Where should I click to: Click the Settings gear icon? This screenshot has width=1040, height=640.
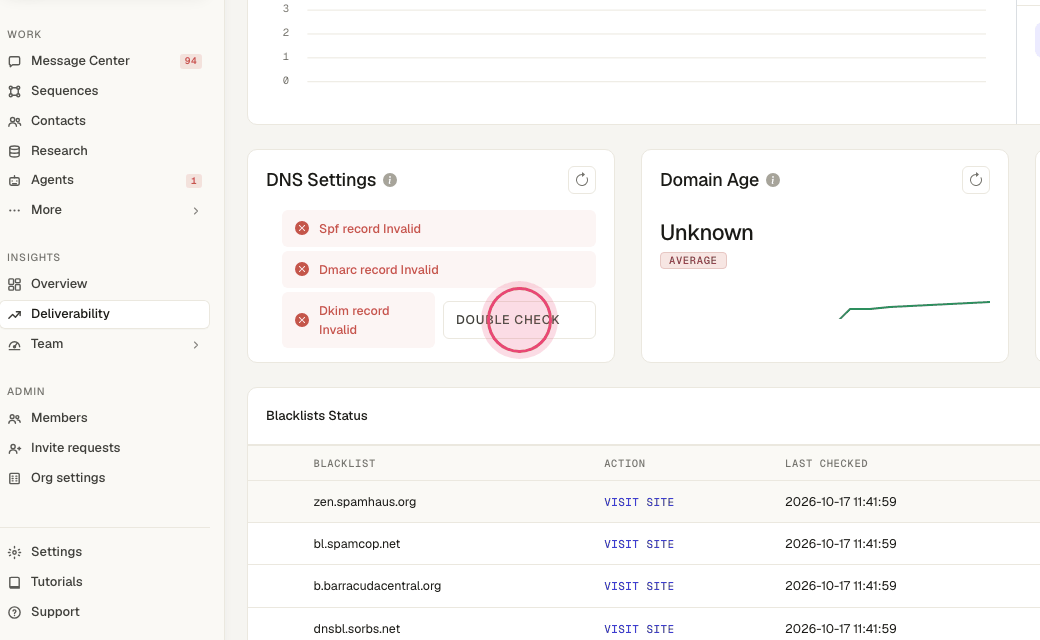15,552
